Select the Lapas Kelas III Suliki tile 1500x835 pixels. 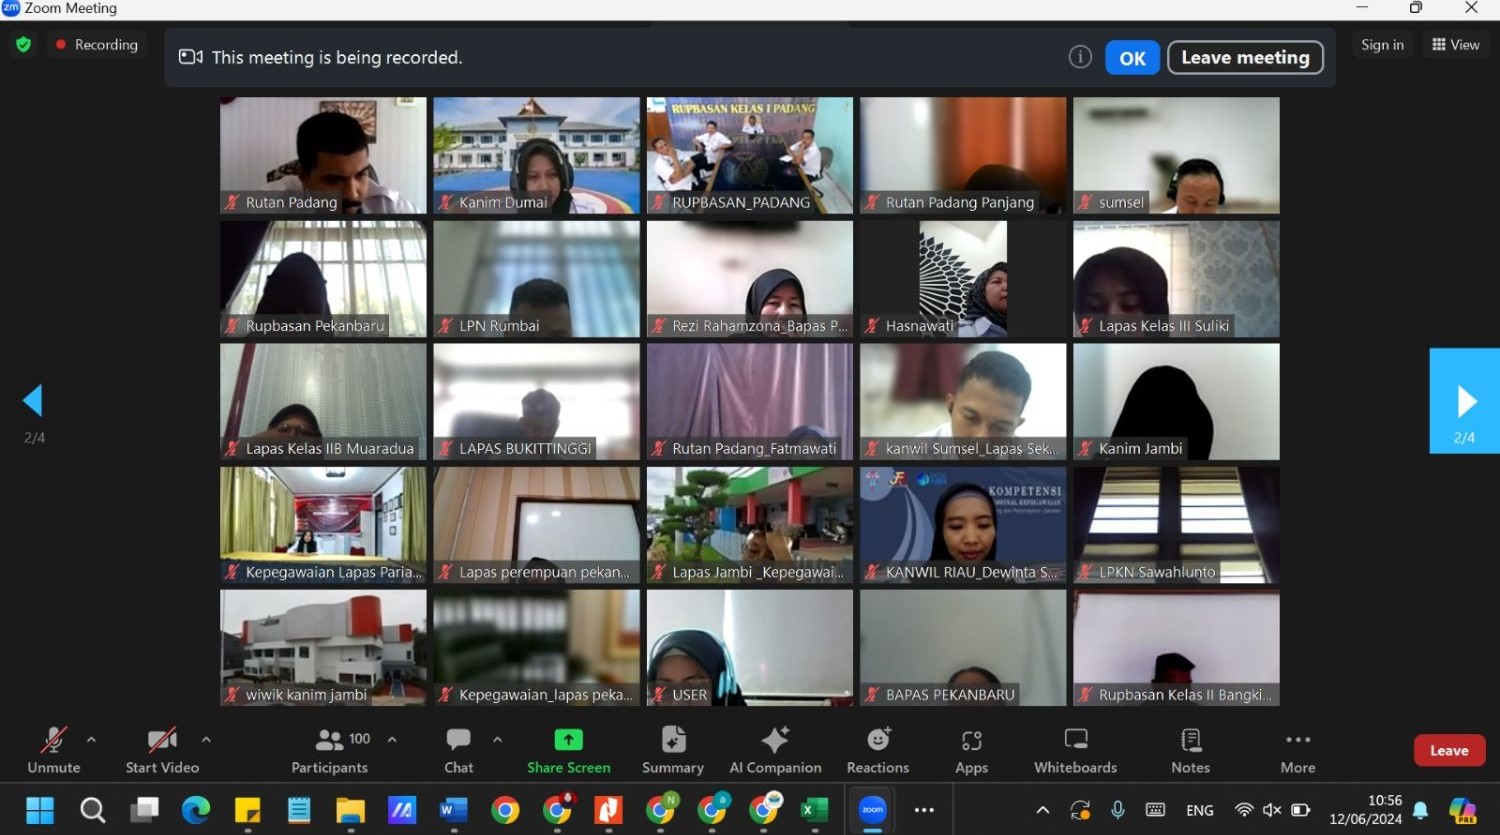1176,279
